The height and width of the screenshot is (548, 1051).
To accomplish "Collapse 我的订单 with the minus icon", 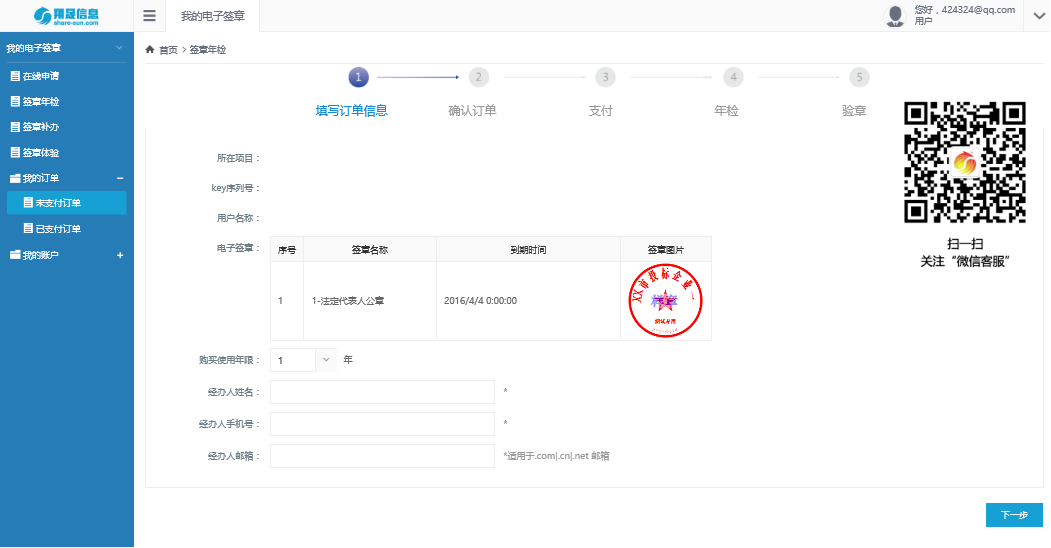I will [120, 178].
